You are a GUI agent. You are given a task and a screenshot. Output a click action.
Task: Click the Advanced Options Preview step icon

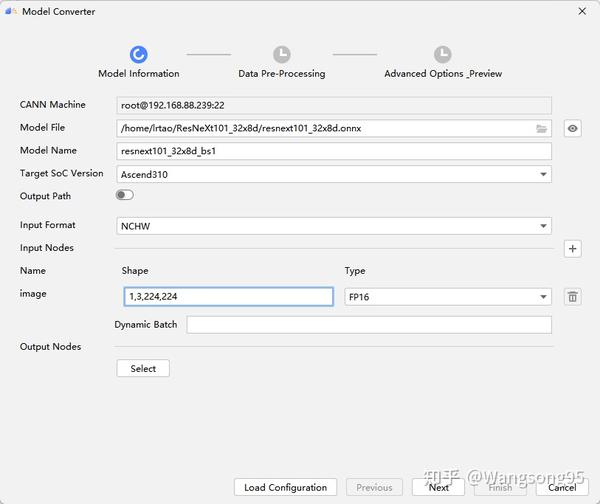click(443, 55)
